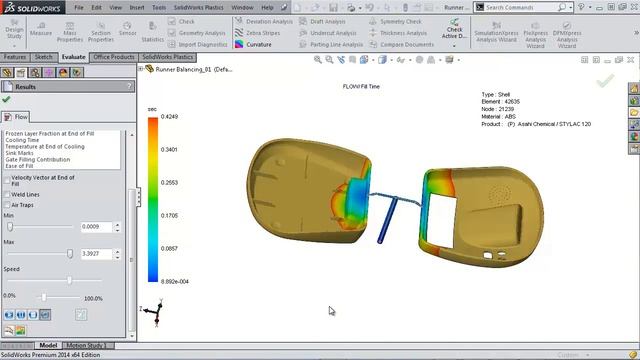This screenshot has height=360, width=640.
Task: Click the Min range slider handle
Action: [10, 227]
